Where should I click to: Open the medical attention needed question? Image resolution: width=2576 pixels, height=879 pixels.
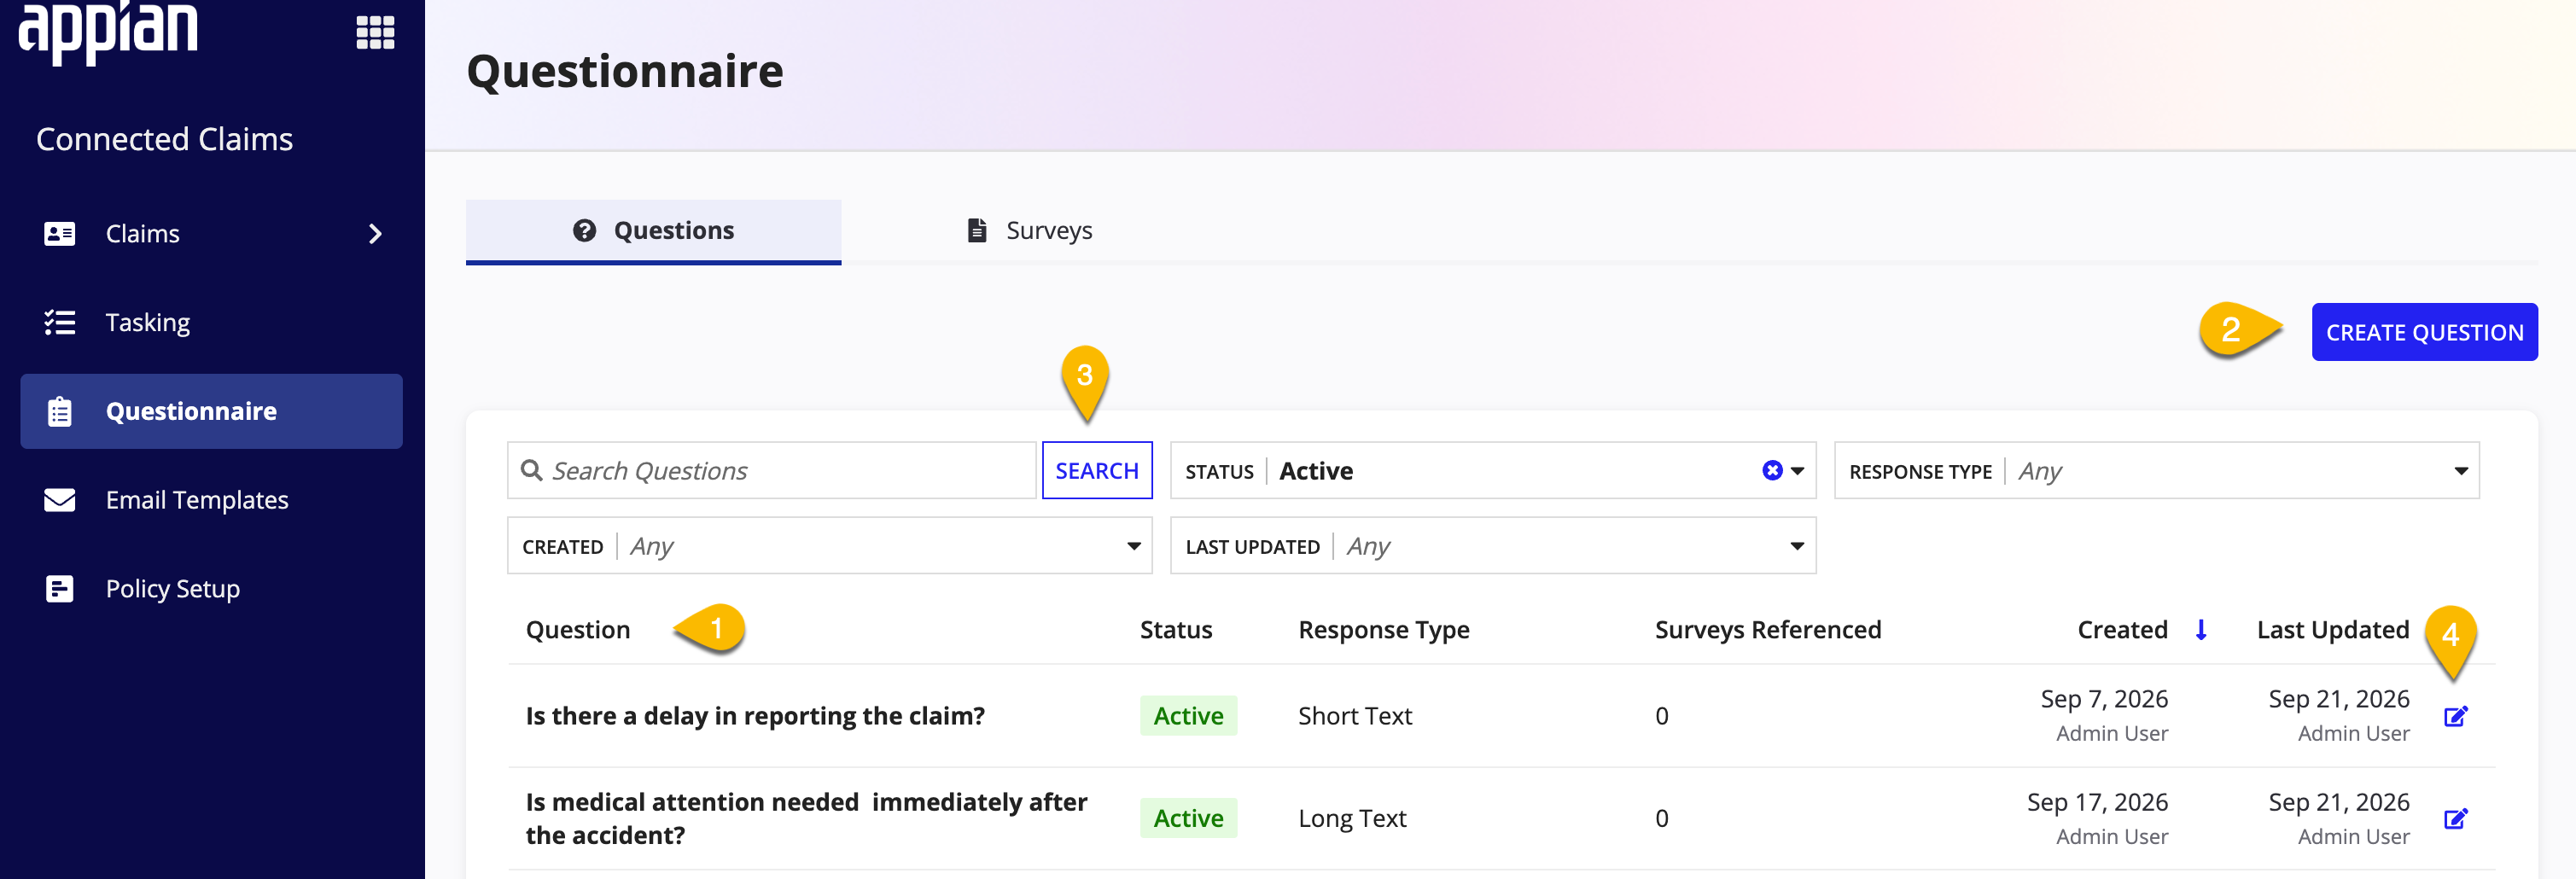(x=806, y=818)
